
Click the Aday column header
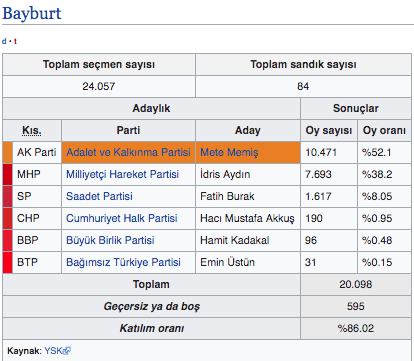pyautogui.click(x=248, y=130)
